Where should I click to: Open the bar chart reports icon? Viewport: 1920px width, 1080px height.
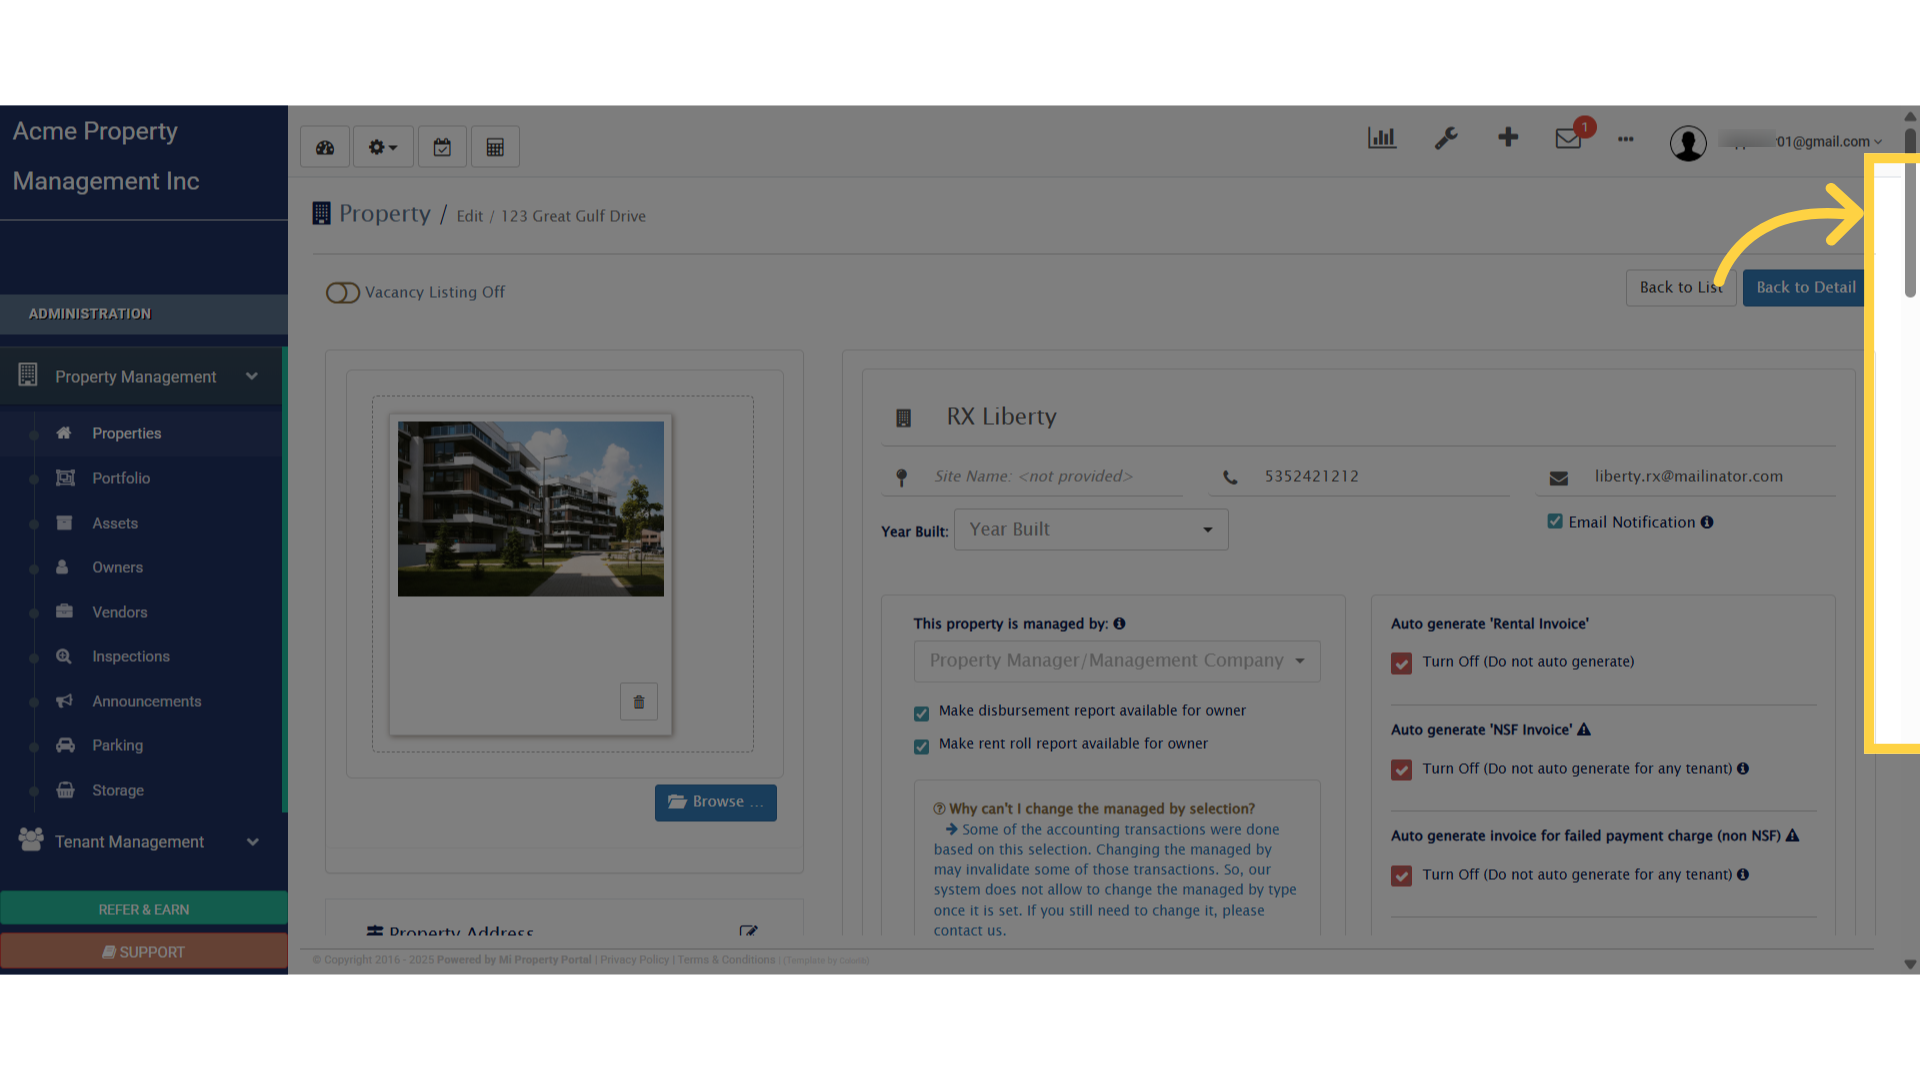(x=1381, y=139)
